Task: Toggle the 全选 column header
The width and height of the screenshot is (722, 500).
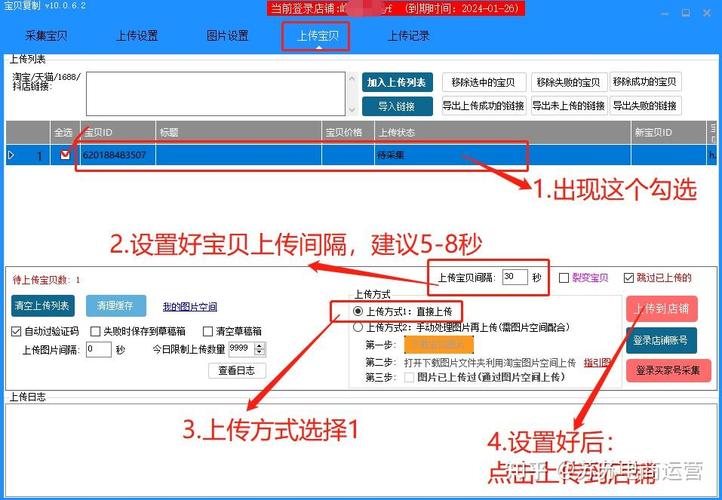Action: click(x=64, y=133)
